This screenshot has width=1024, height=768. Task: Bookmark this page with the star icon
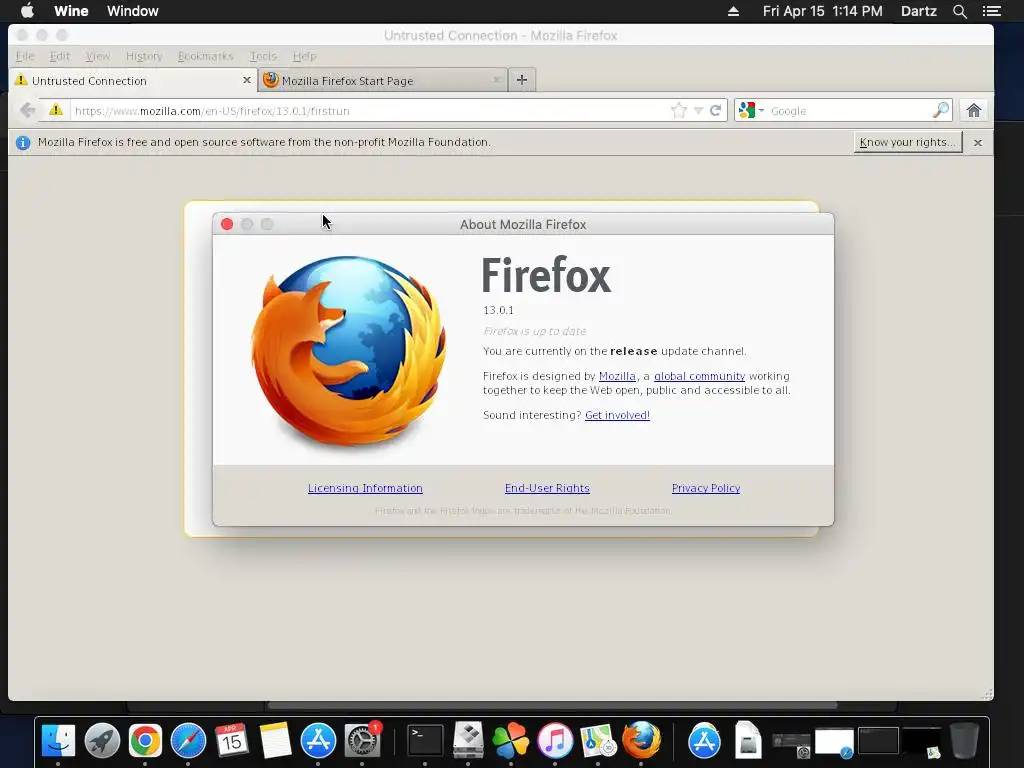(679, 110)
